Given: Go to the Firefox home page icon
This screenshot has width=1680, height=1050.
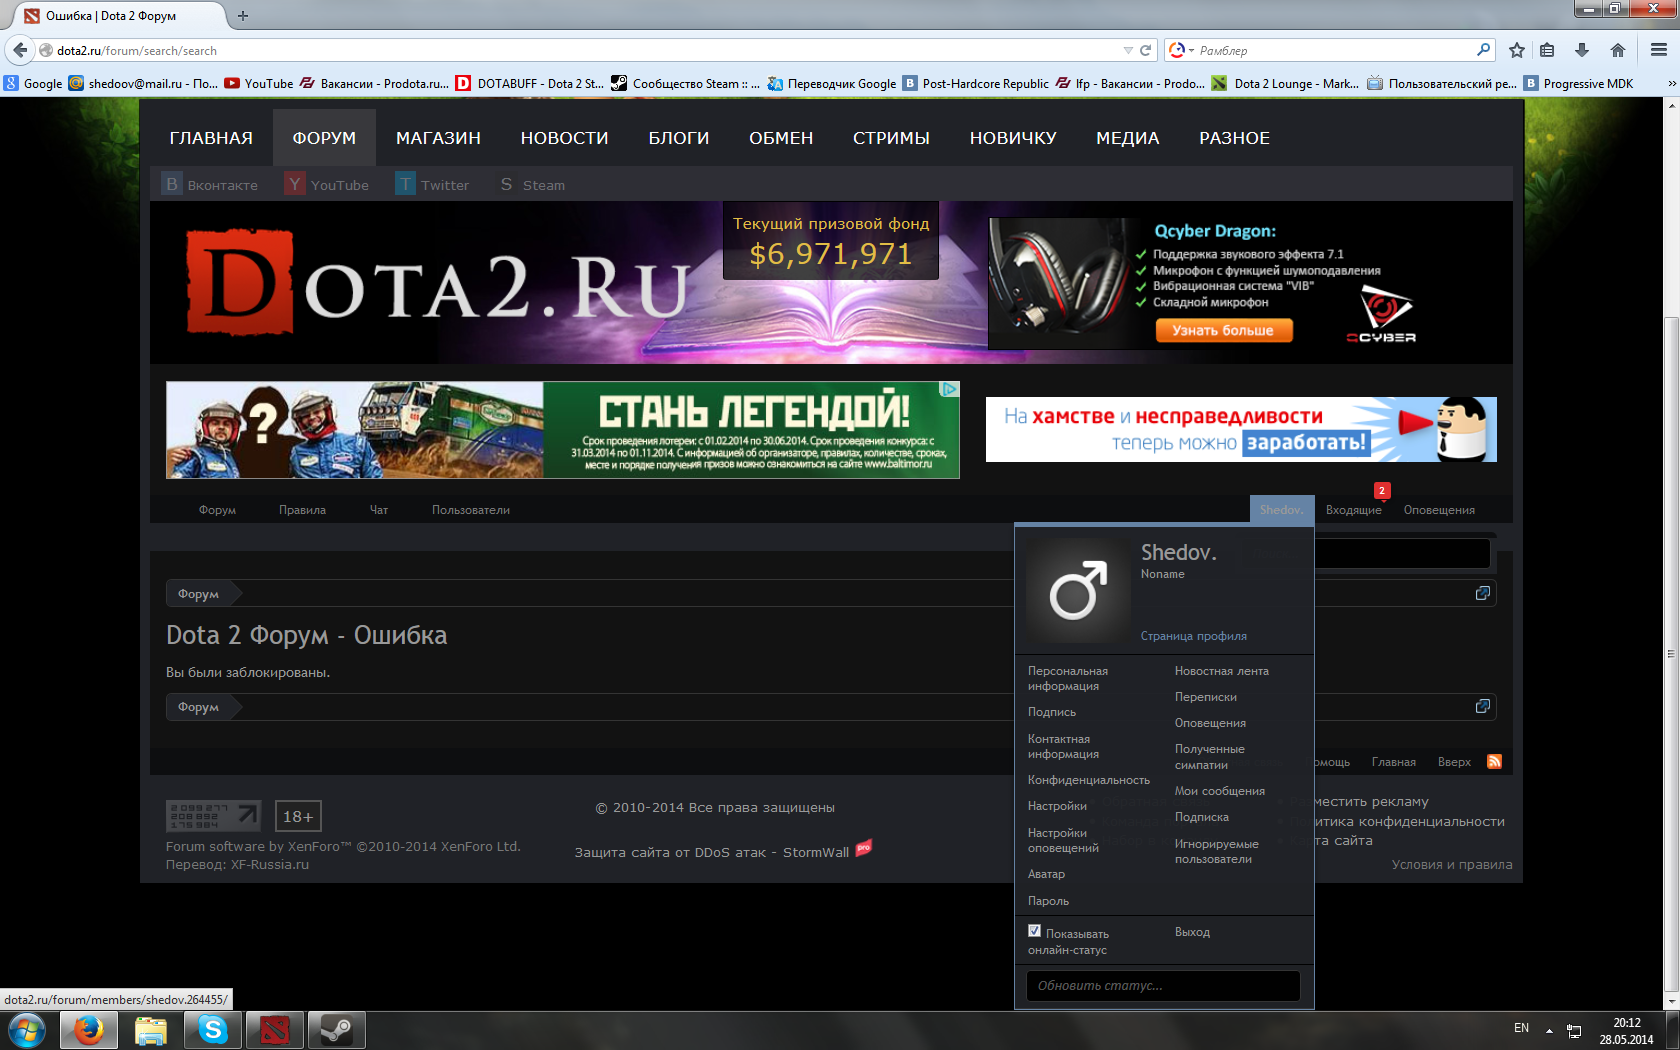Looking at the screenshot, I should (1618, 50).
